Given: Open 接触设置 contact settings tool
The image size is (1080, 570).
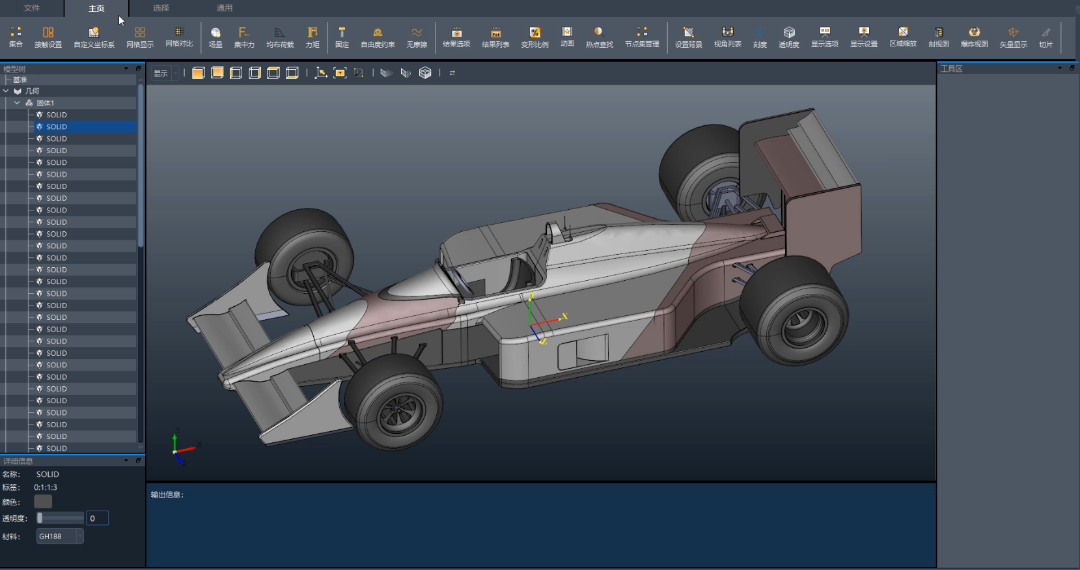Looking at the screenshot, I should (48, 37).
